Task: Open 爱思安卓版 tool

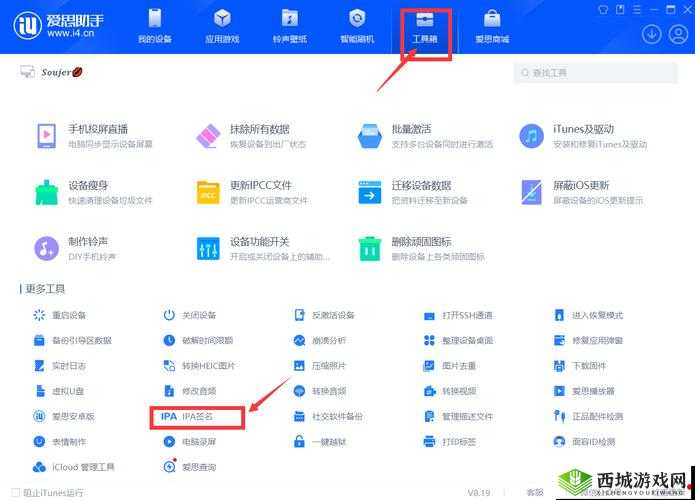Action: (64, 416)
